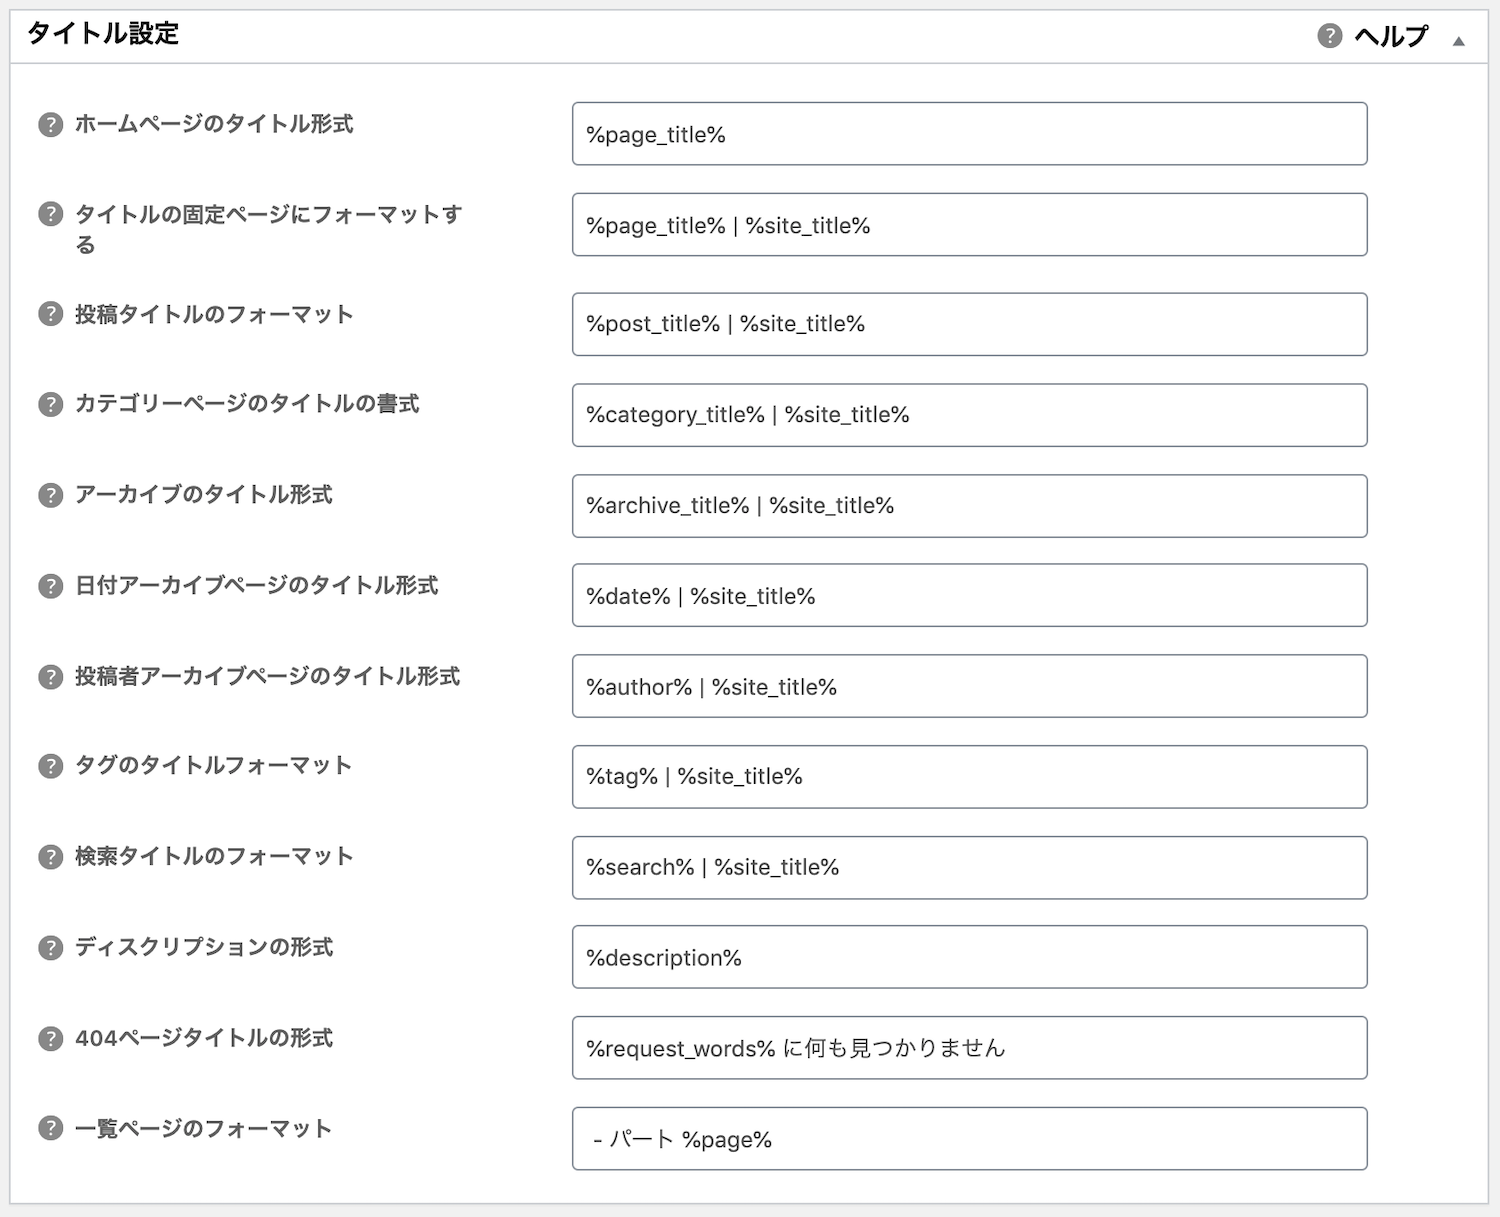Click the アーカイブのタイトル形式 label

(204, 495)
